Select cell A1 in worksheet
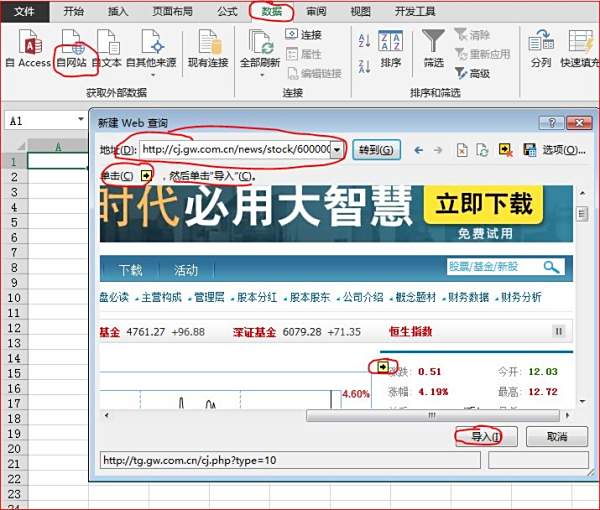The height and width of the screenshot is (510, 600). [58, 161]
